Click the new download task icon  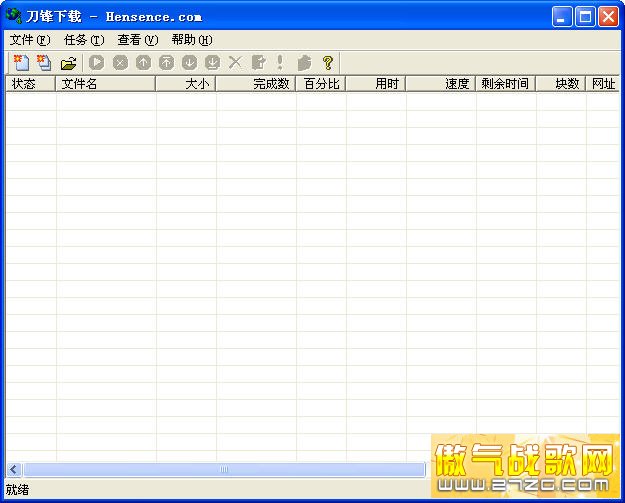coord(21,63)
